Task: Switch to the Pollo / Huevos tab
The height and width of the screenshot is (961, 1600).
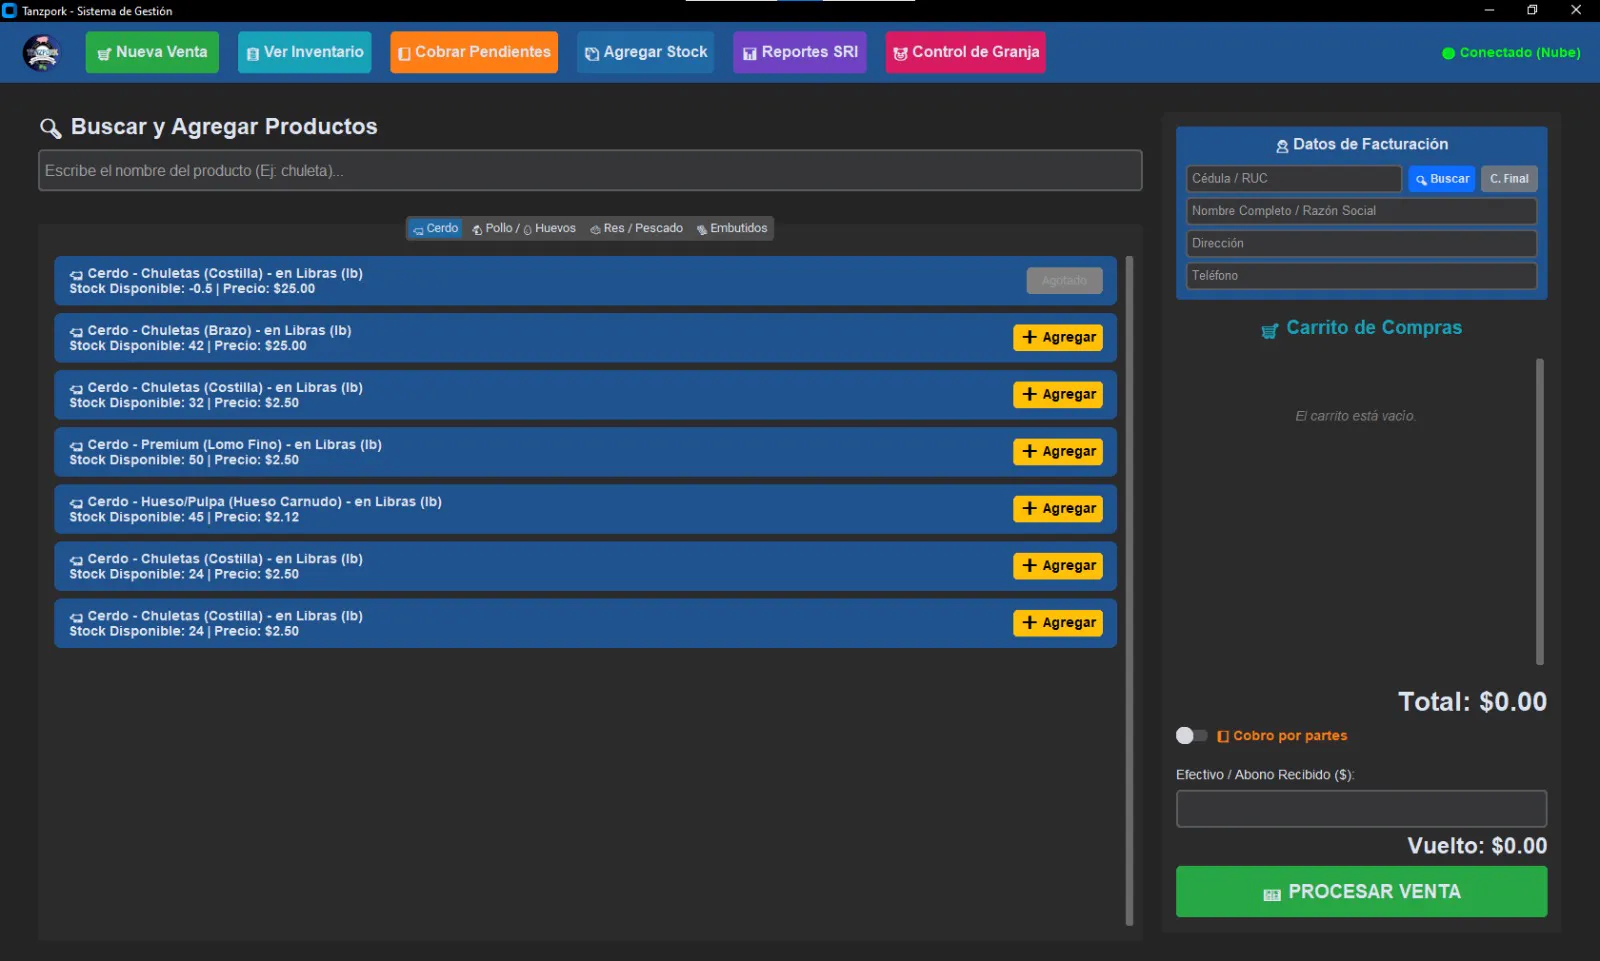Action: point(524,229)
